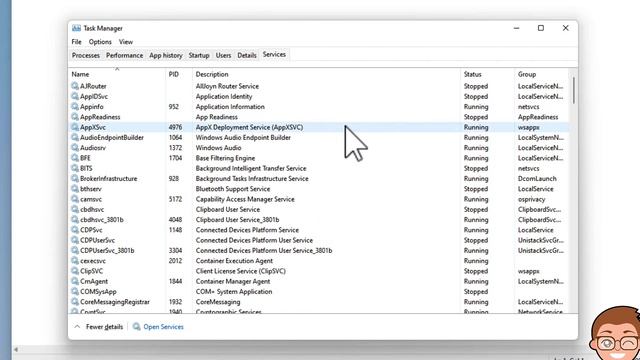
Task: Click the COMSysApp service gear icon
Action: tap(75, 291)
